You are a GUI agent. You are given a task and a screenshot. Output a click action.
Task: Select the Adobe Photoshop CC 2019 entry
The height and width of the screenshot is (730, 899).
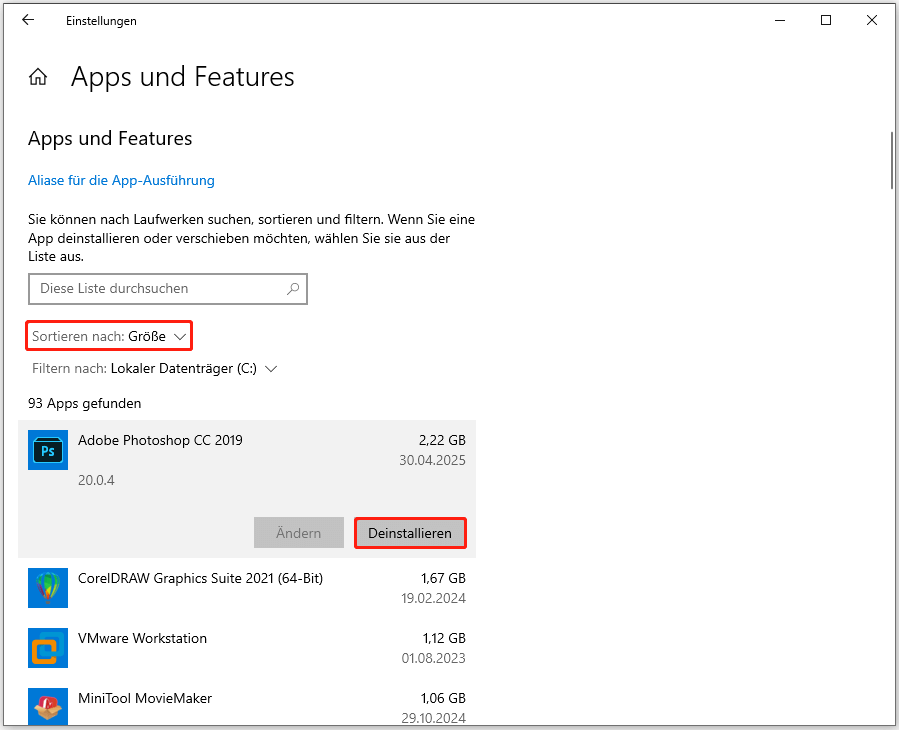pyautogui.click(x=247, y=489)
